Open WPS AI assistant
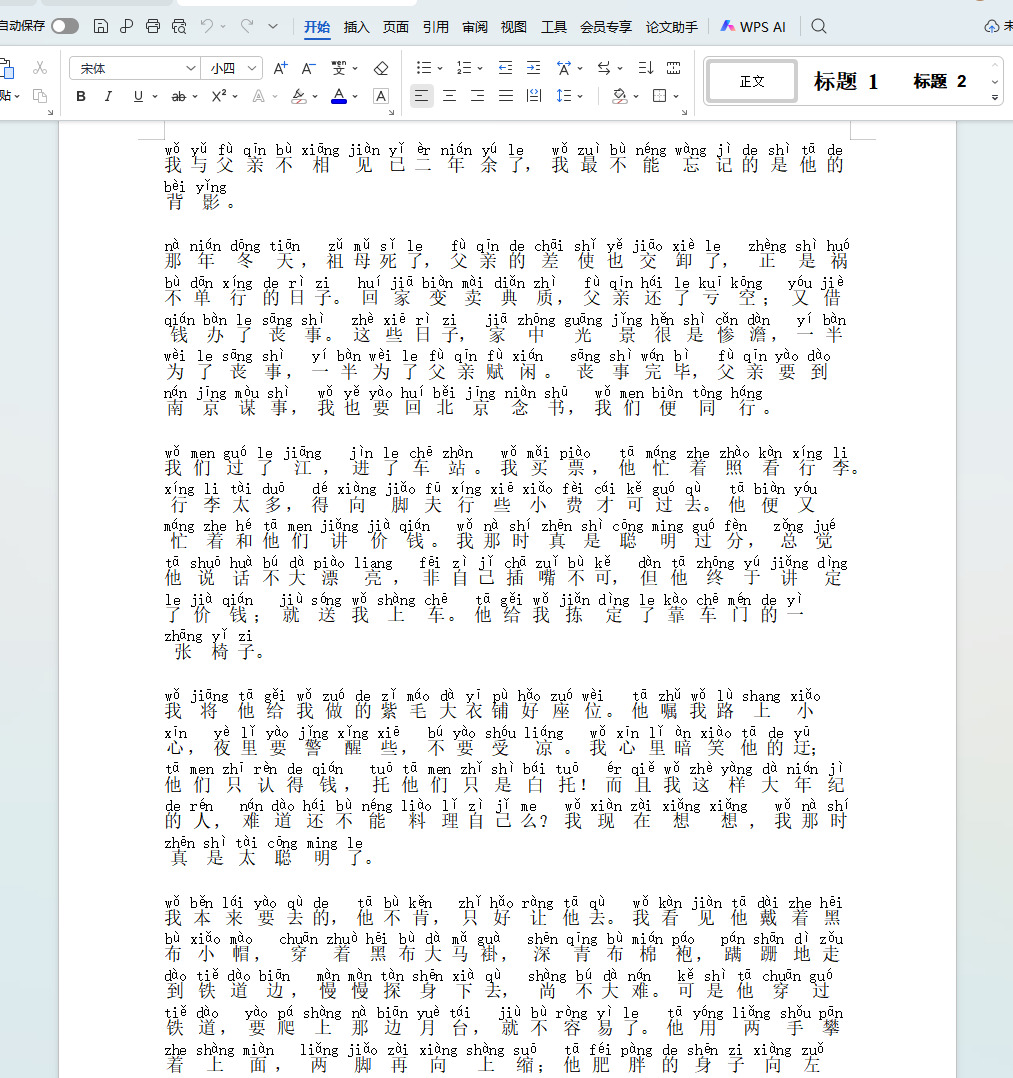 (x=753, y=27)
